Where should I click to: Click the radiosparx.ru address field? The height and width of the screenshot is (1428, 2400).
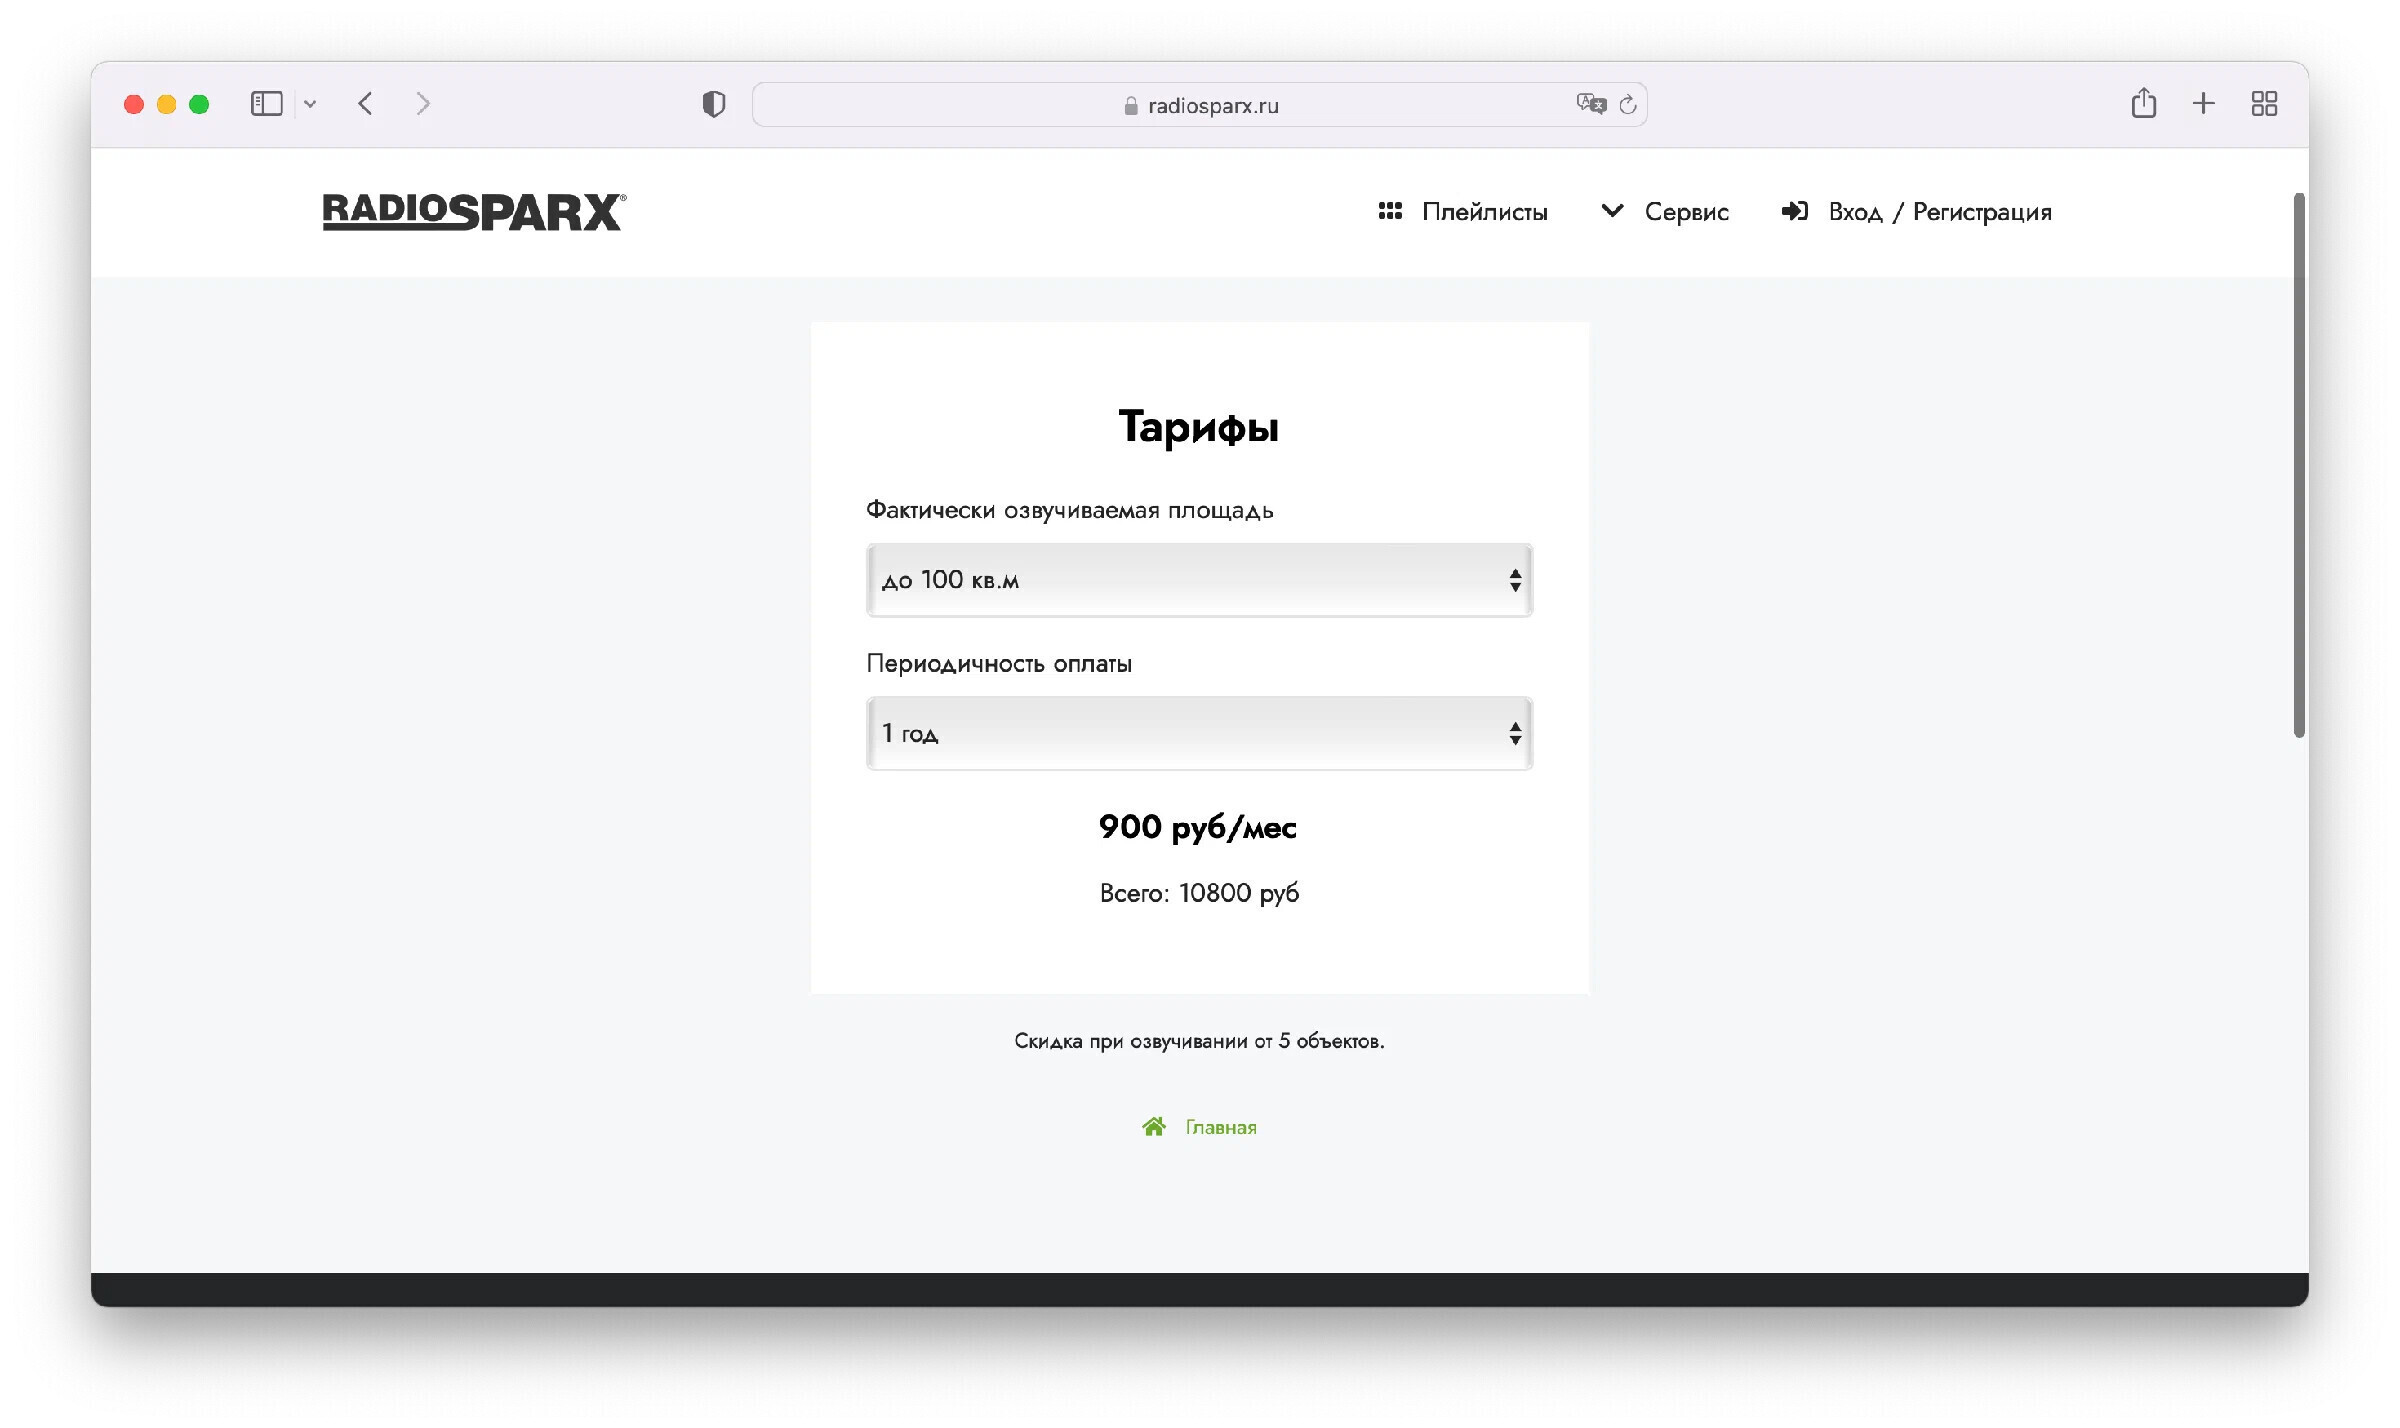[x=1200, y=105]
